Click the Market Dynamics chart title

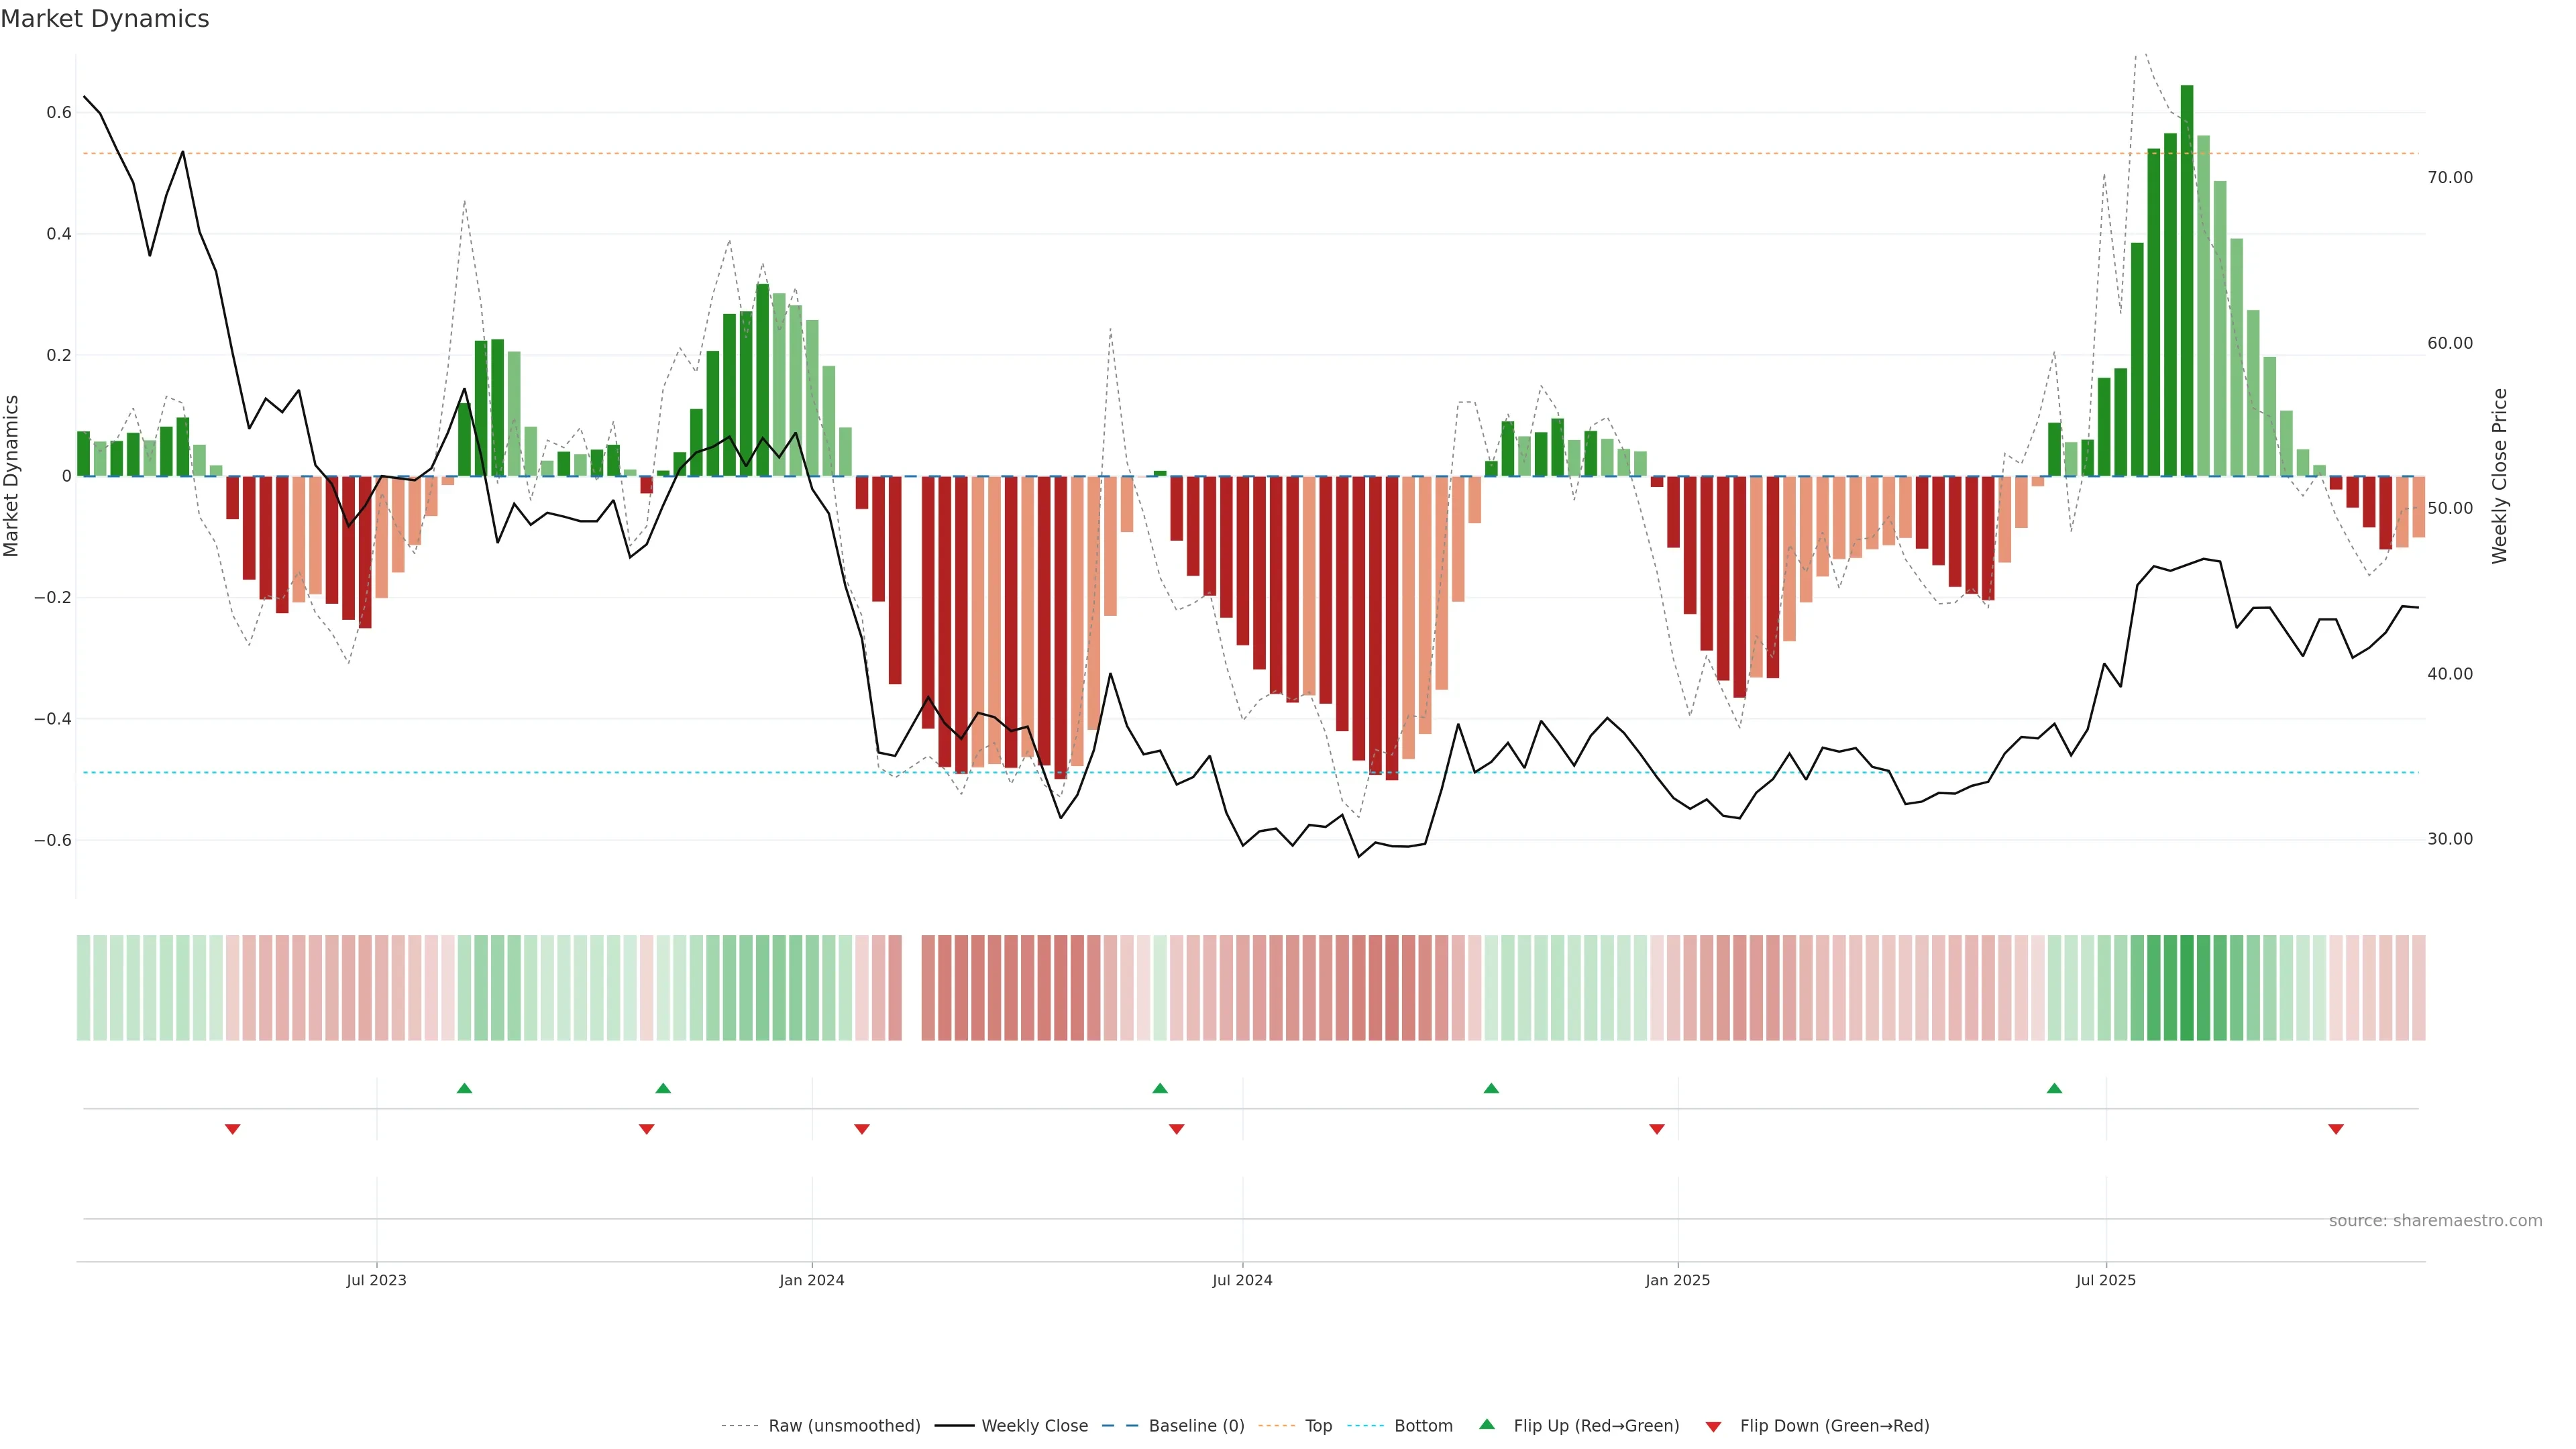click(105, 19)
